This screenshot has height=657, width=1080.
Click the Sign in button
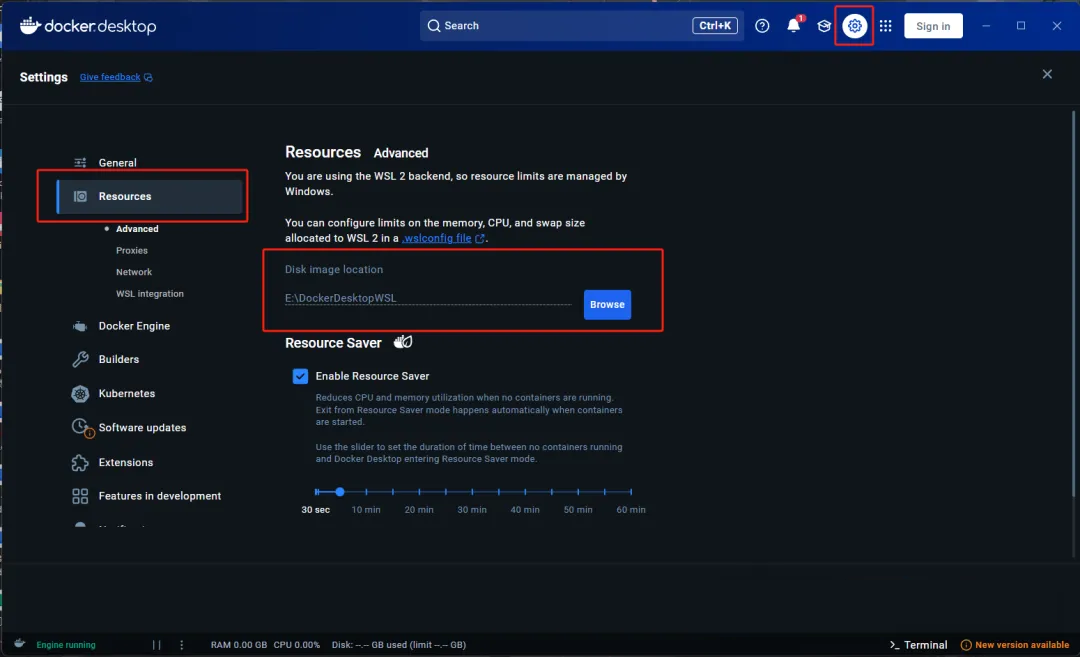(933, 25)
